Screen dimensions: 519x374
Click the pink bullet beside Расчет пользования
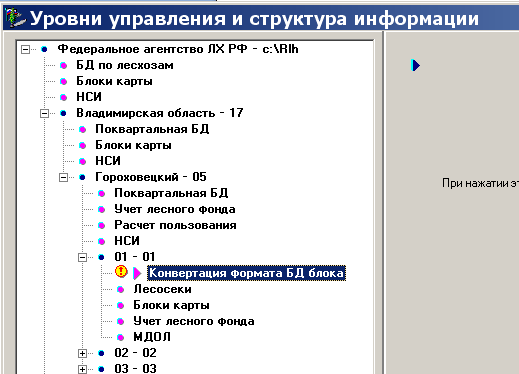(x=102, y=226)
